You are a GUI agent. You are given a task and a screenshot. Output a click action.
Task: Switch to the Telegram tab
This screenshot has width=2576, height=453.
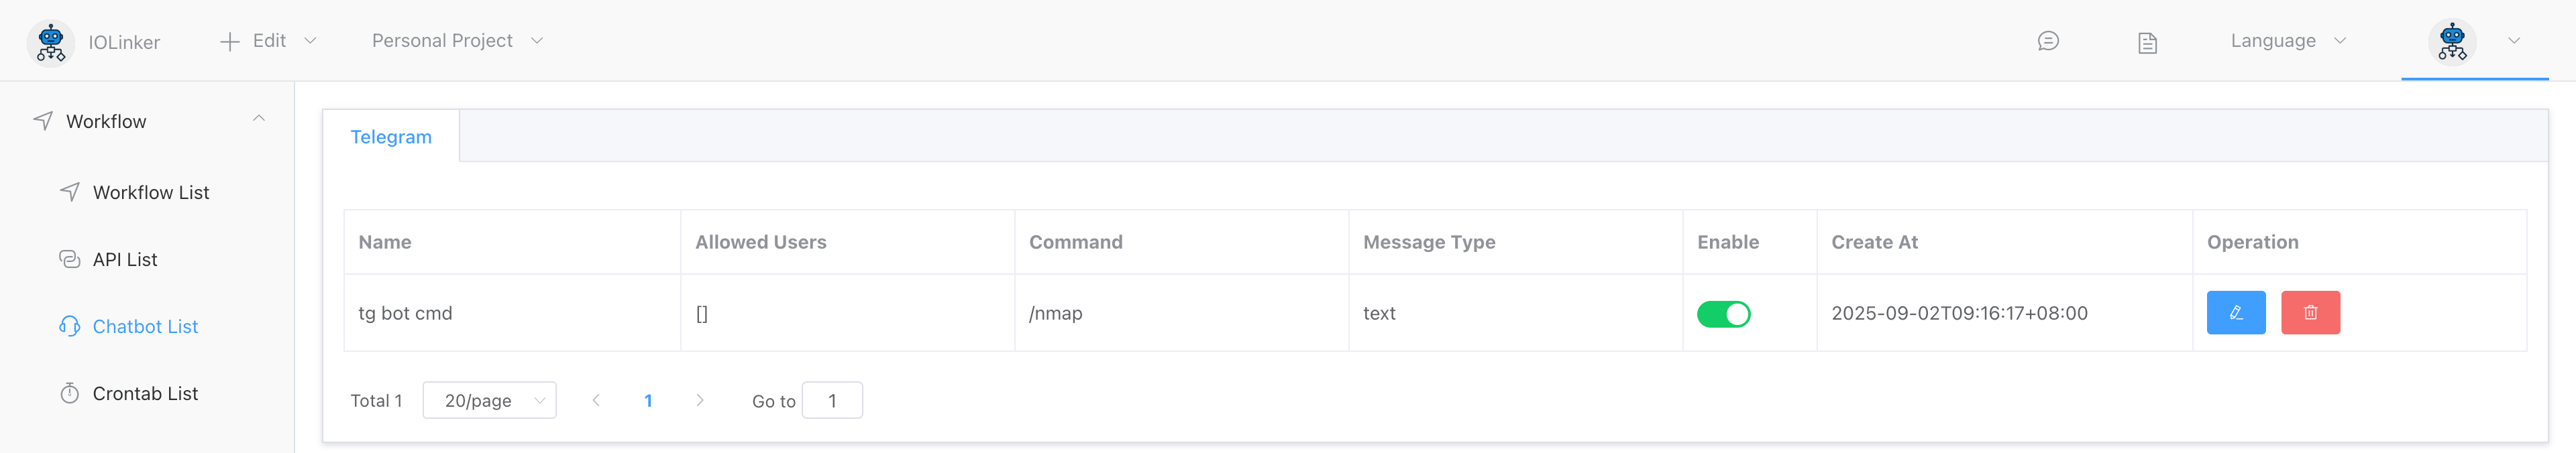pyautogui.click(x=391, y=136)
